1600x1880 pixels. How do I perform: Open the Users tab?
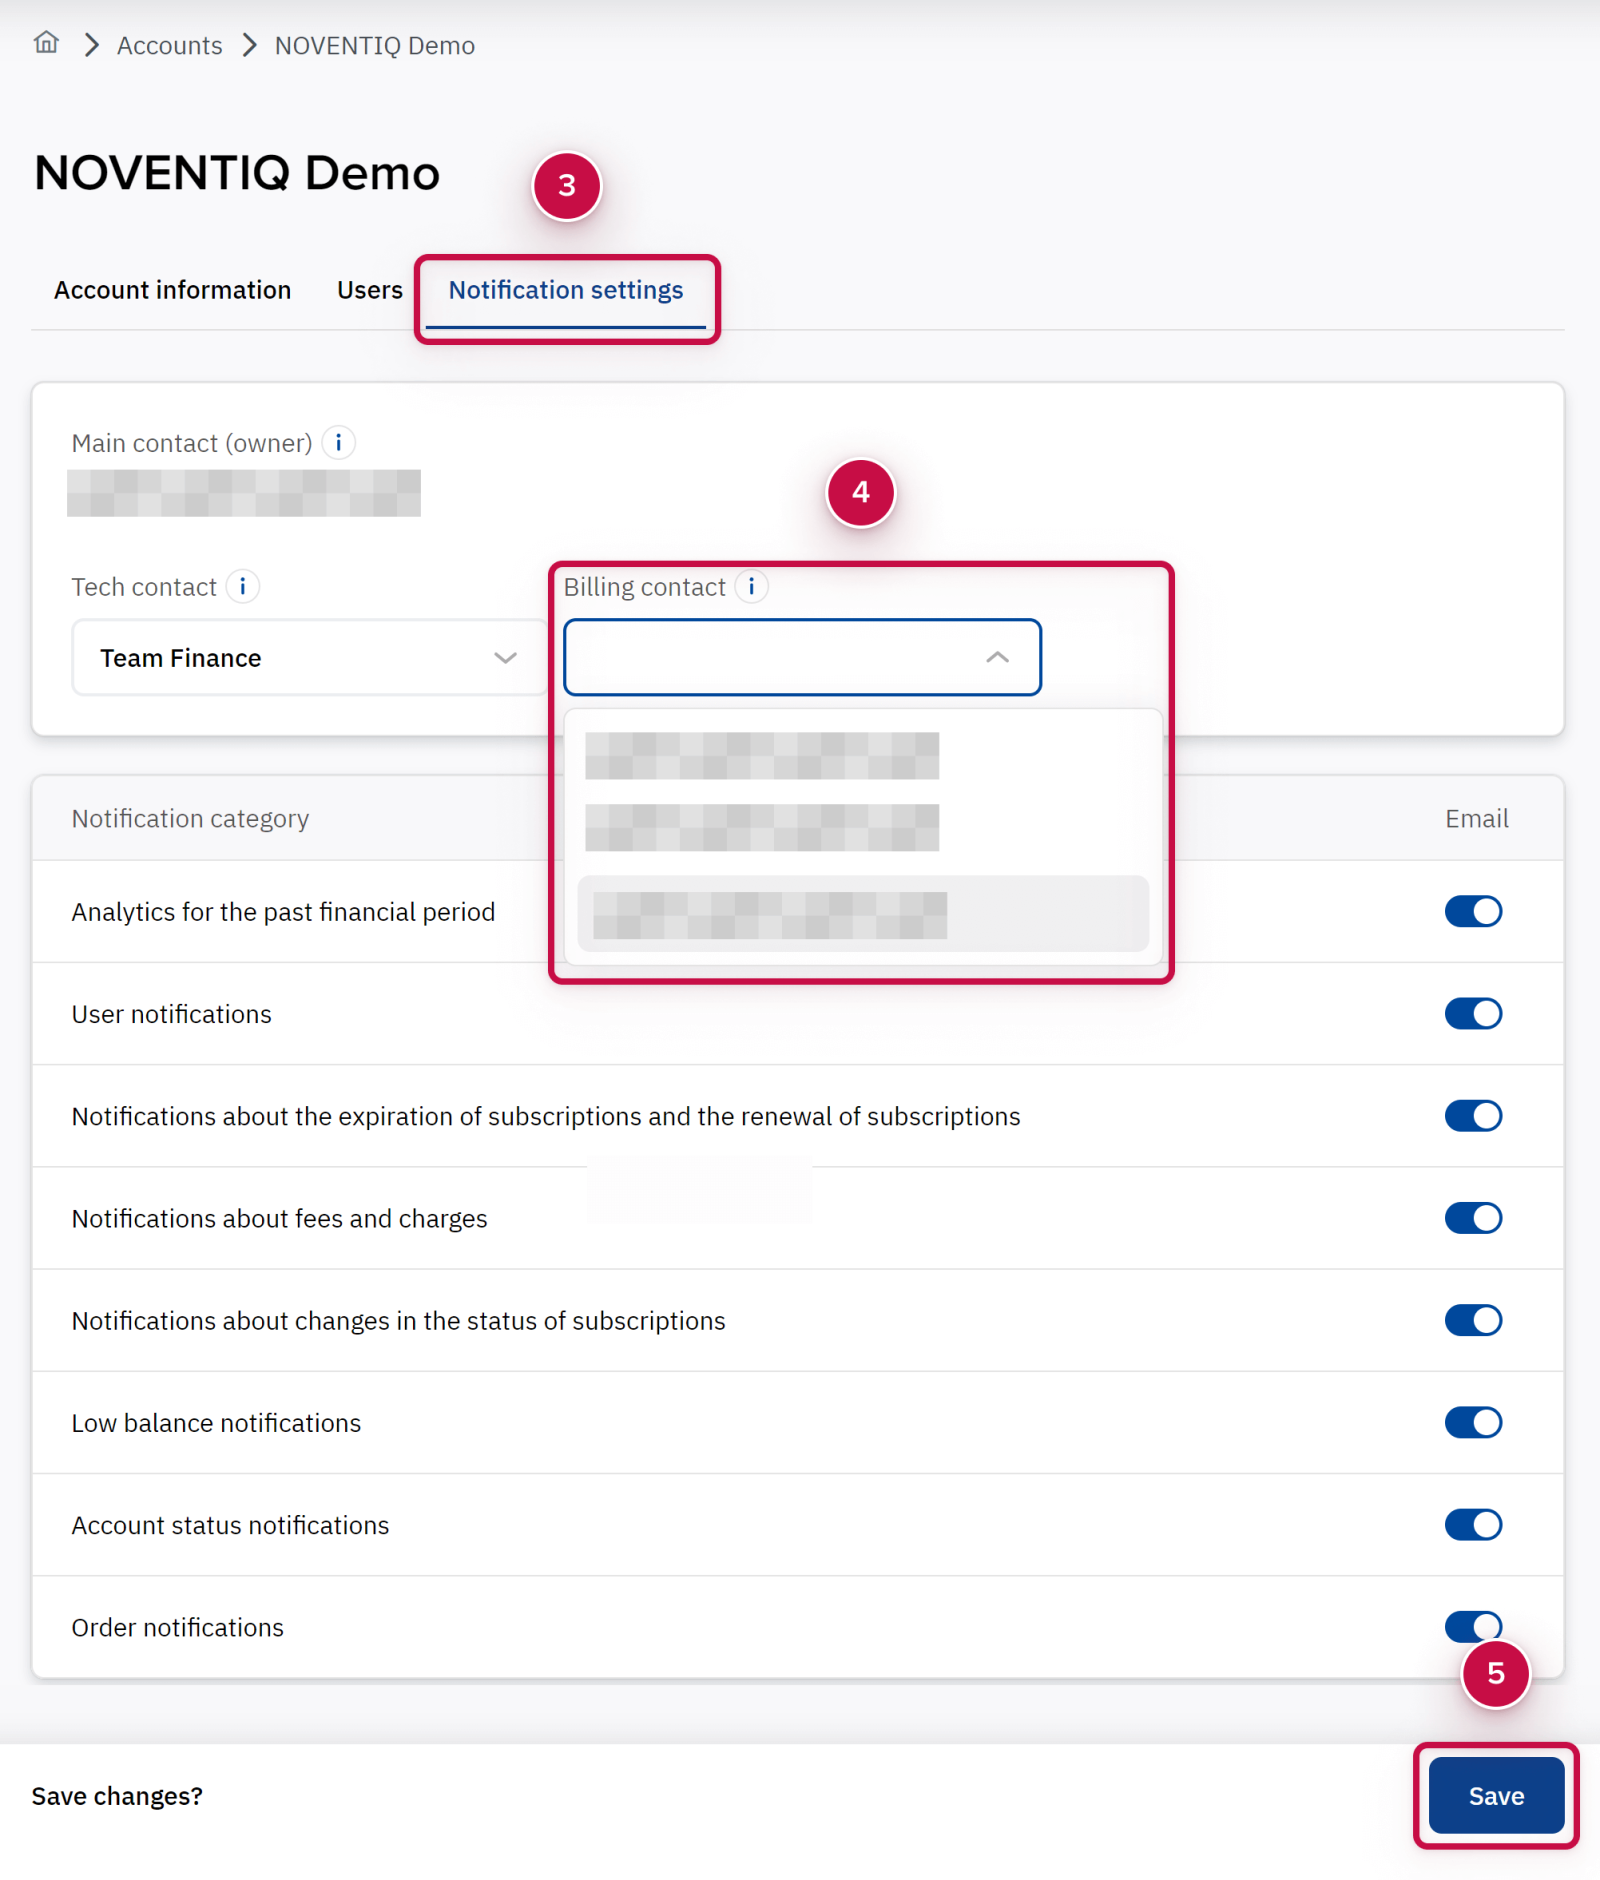(x=369, y=290)
